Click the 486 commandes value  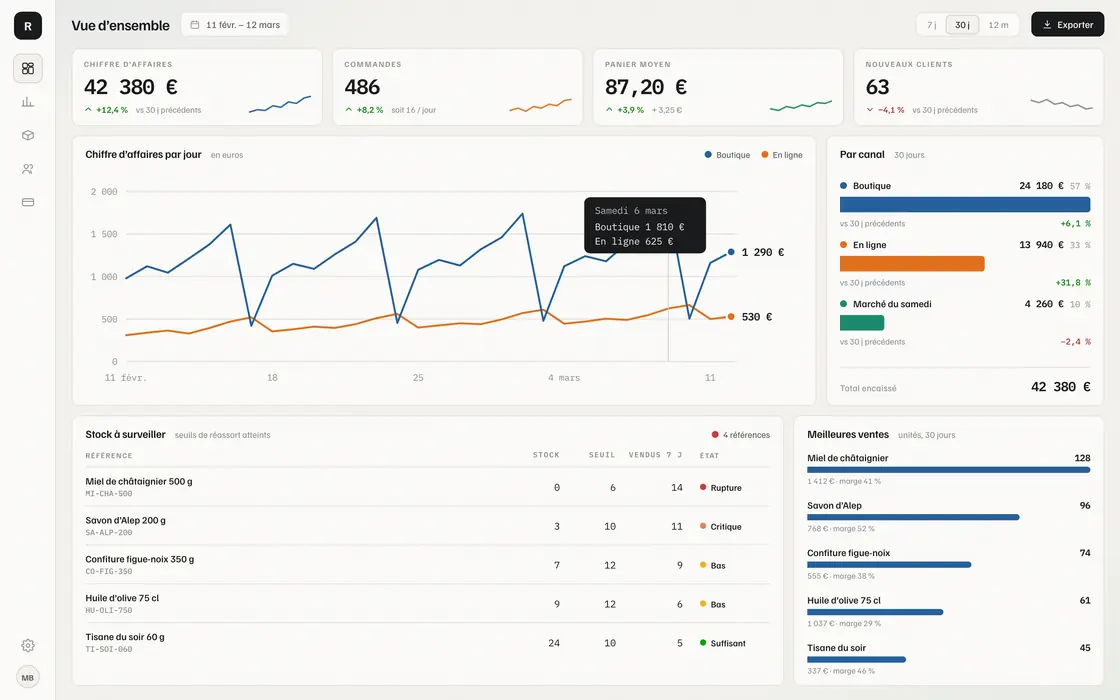[362, 87]
